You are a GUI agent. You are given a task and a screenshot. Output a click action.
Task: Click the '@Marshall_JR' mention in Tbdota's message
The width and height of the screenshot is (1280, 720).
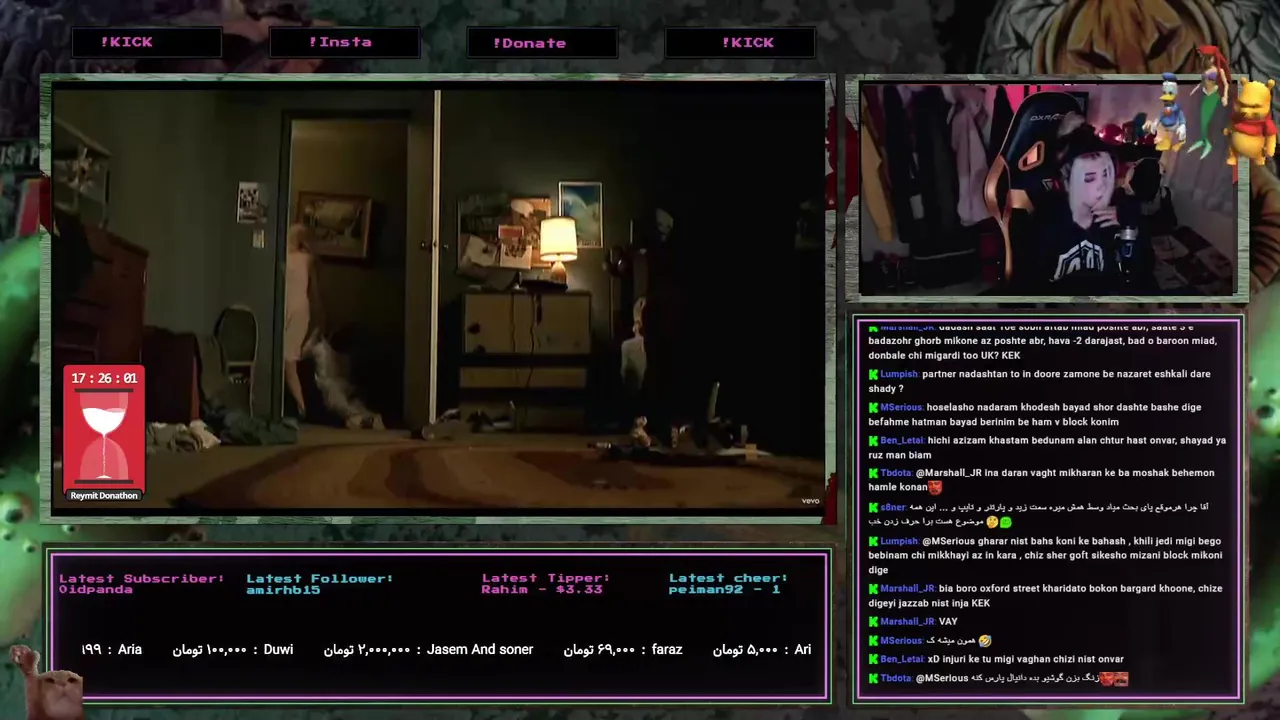click(949, 474)
